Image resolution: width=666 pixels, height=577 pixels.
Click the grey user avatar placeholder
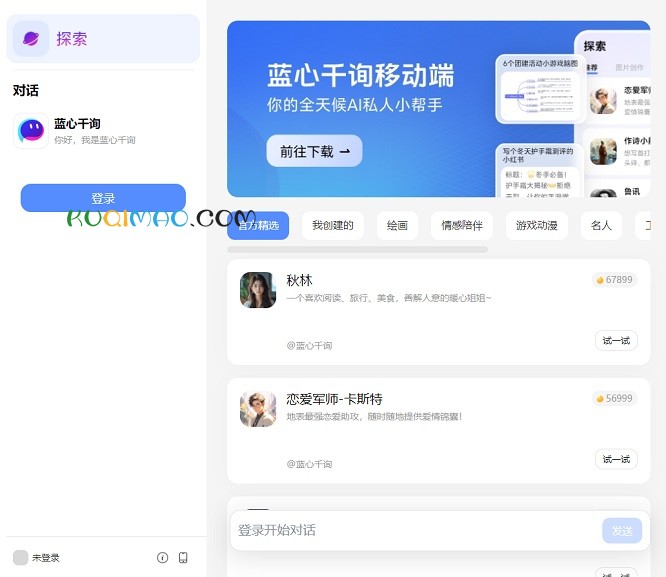20,557
